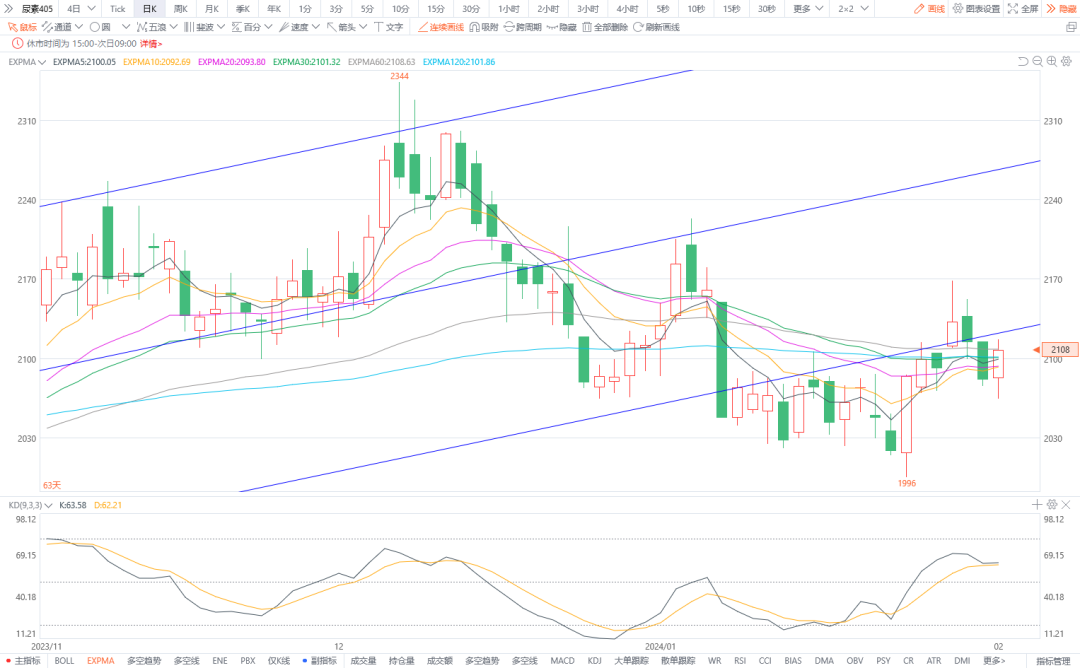
Task: Toggle 跨周期 cross-period drawings
Action: pyautogui.click(x=522, y=27)
